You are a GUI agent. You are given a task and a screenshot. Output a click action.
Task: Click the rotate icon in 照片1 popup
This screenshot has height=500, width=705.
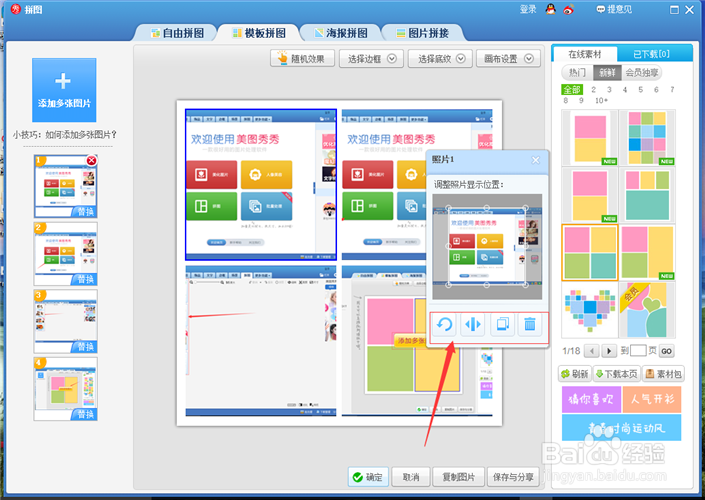[445, 324]
